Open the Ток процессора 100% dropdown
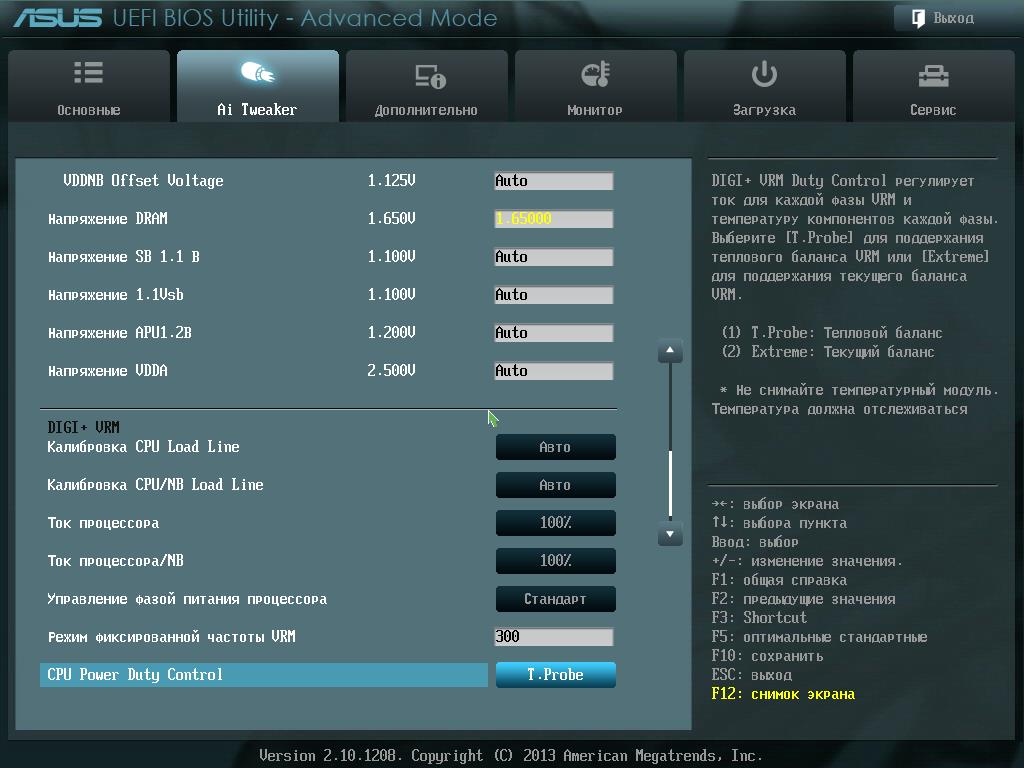Image resolution: width=1024 pixels, height=768 pixels. pos(555,523)
